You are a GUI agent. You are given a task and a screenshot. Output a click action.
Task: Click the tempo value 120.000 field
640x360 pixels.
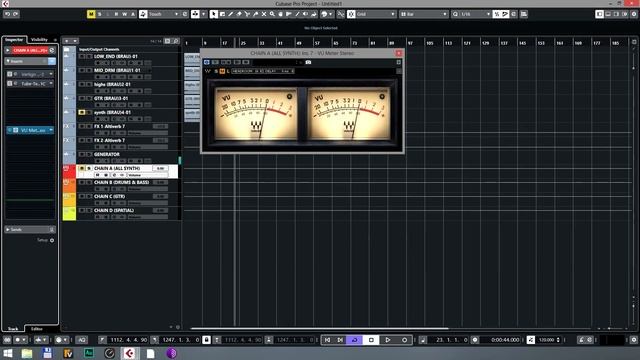coord(547,340)
